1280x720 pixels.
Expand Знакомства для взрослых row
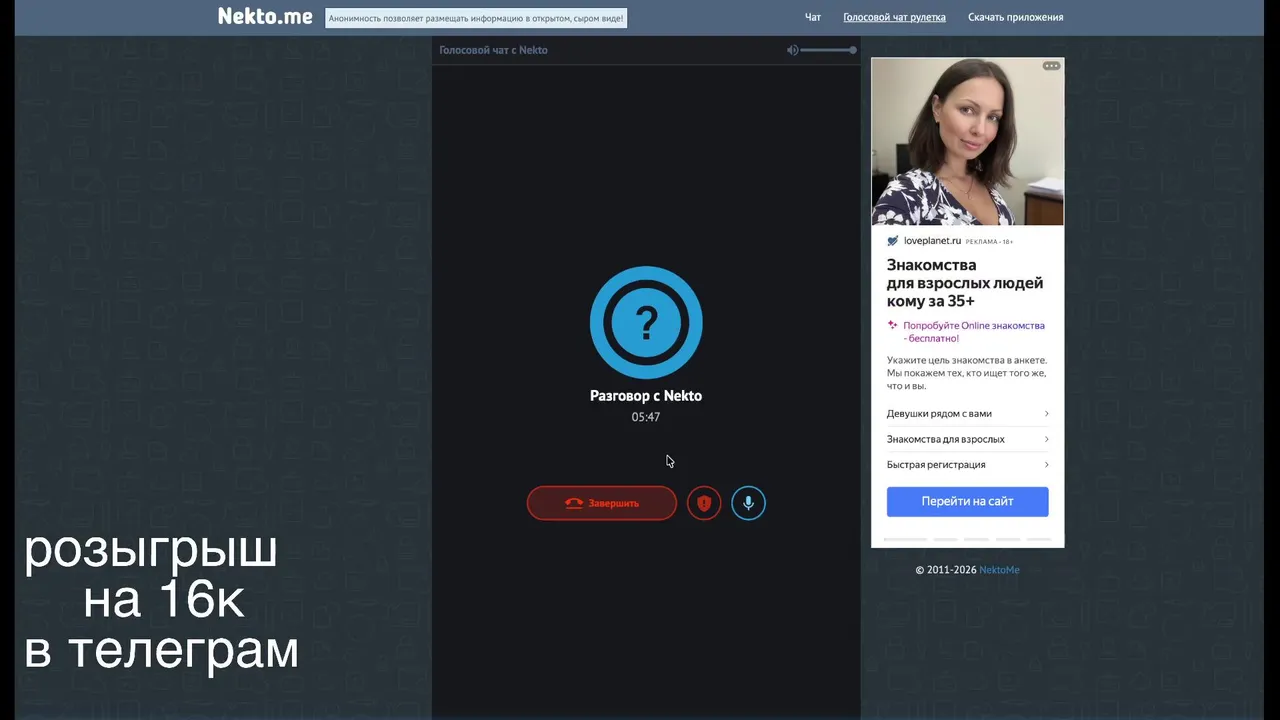tap(967, 439)
